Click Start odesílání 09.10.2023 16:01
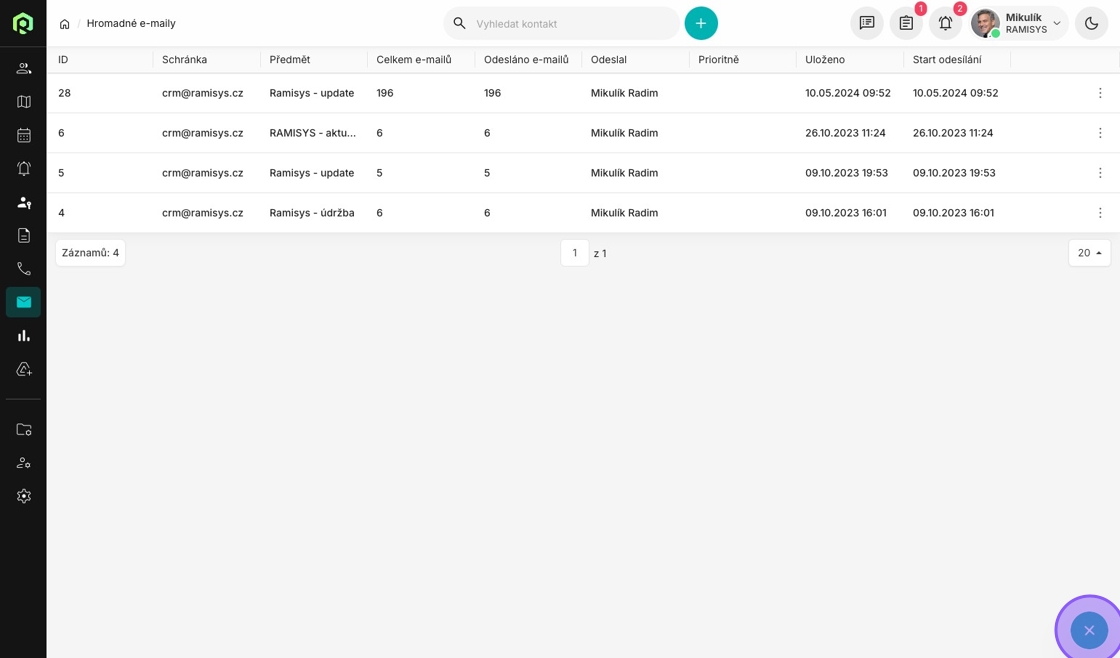This screenshot has width=1120, height=658. [x=954, y=213]
